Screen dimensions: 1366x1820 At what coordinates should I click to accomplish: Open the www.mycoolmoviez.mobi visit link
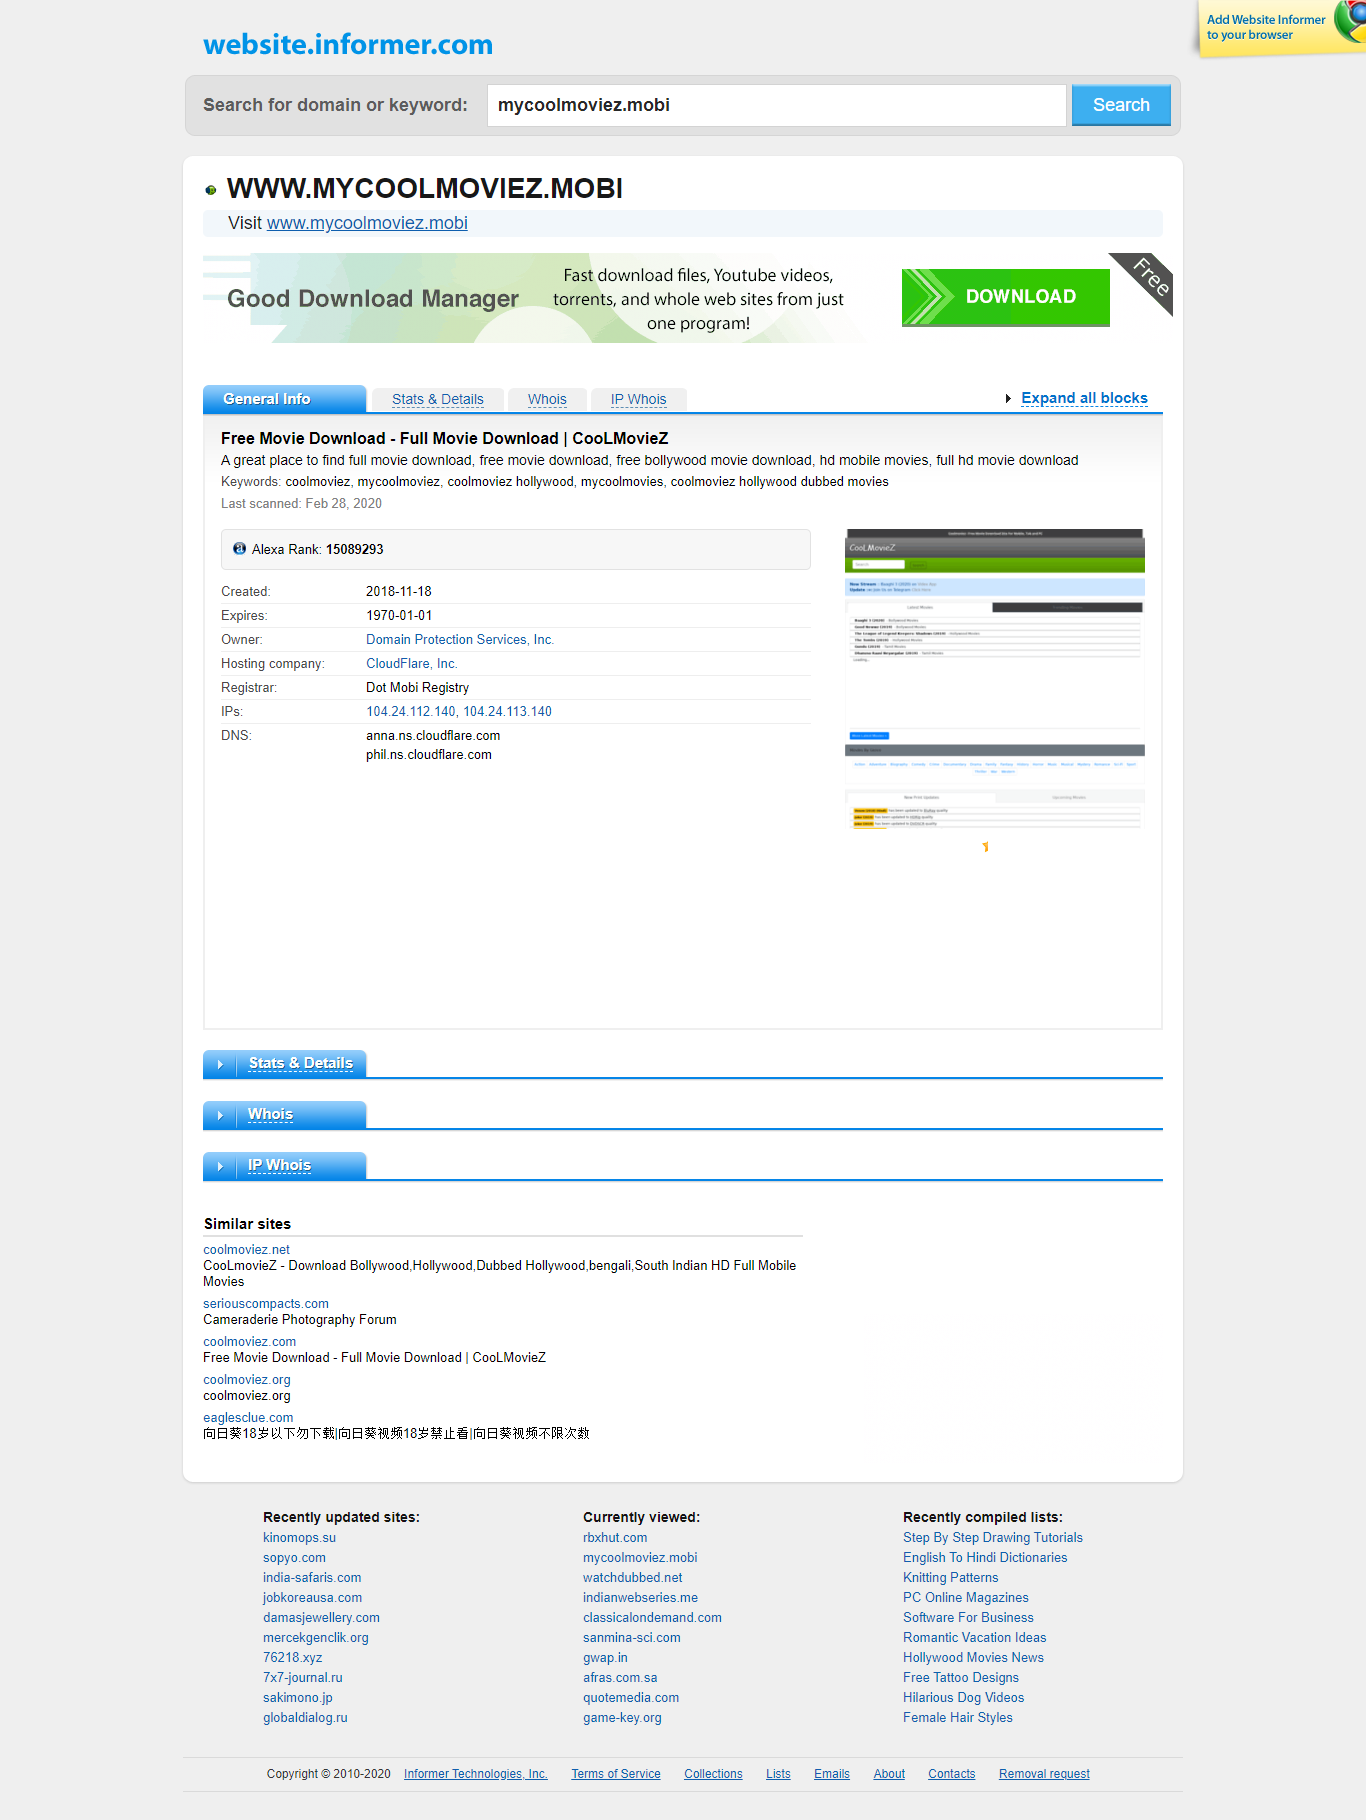point(367,223)
